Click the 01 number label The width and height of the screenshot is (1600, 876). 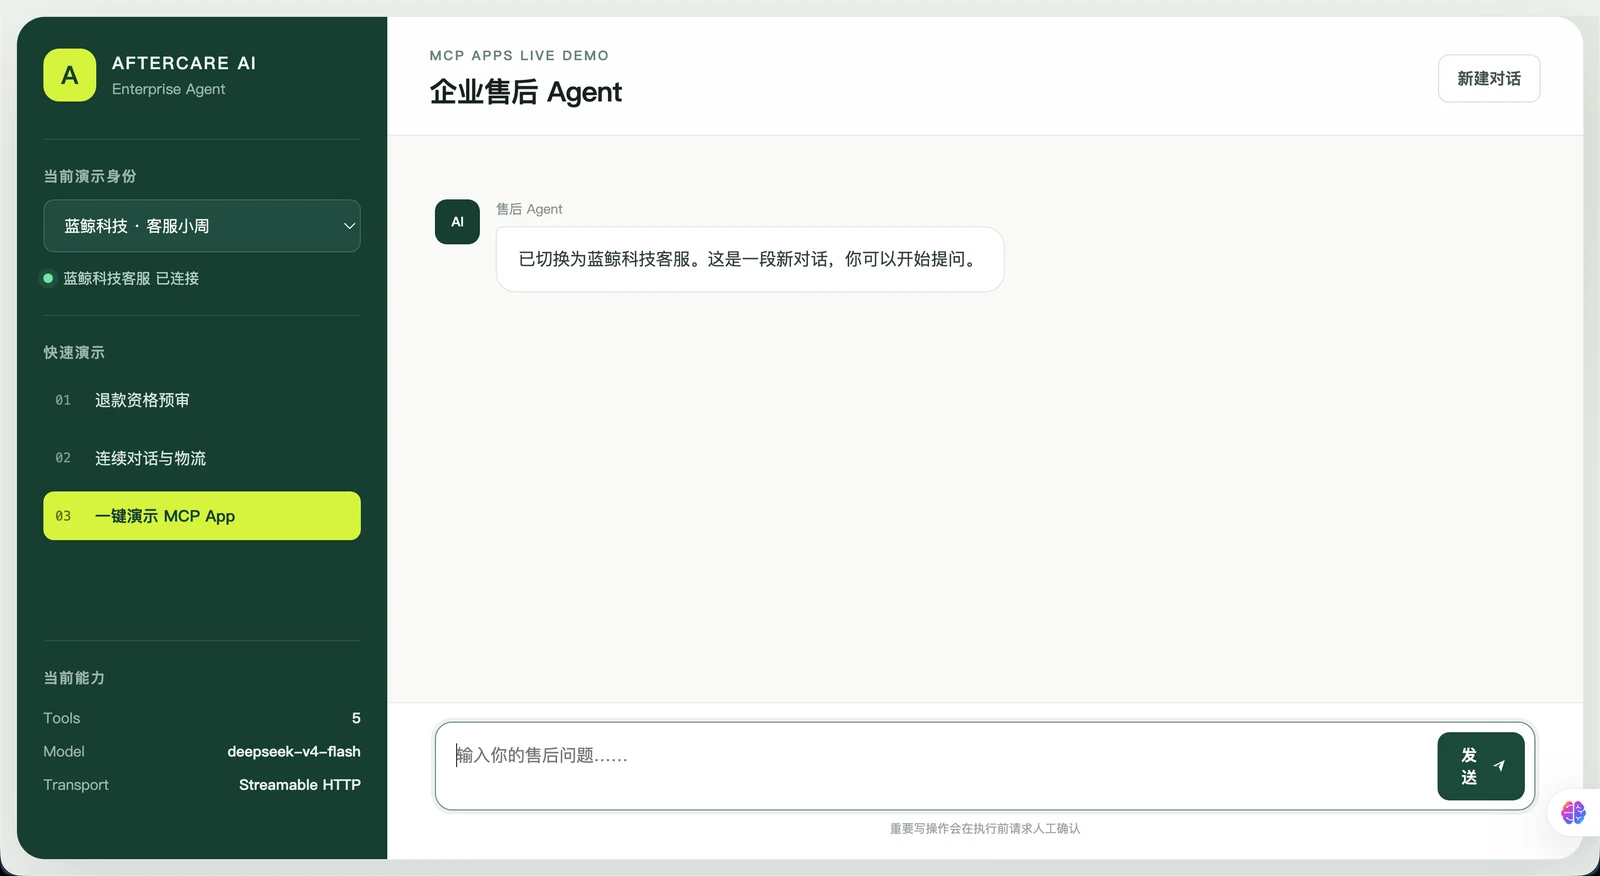point(63,400)
